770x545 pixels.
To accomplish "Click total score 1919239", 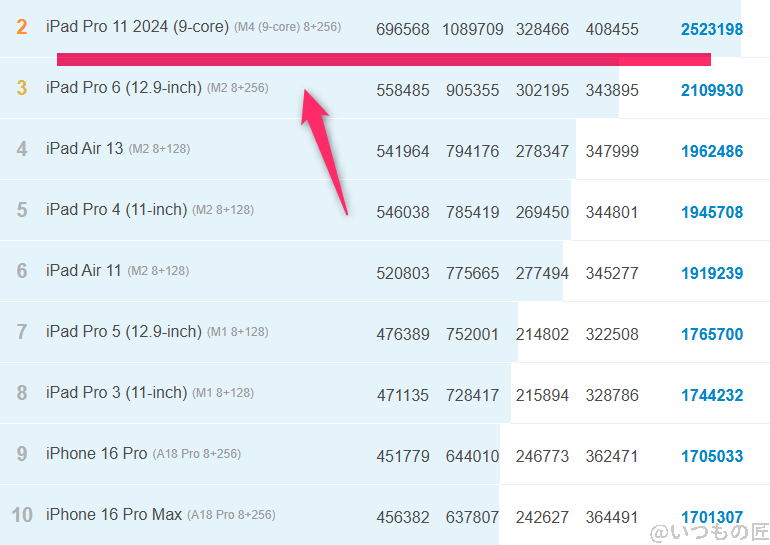I will pyautogui.click(x=712, y=273).
